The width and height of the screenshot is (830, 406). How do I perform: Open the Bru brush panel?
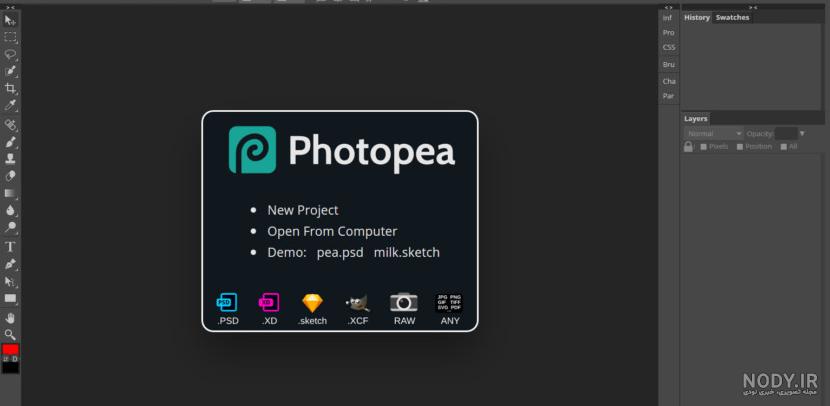669,65
